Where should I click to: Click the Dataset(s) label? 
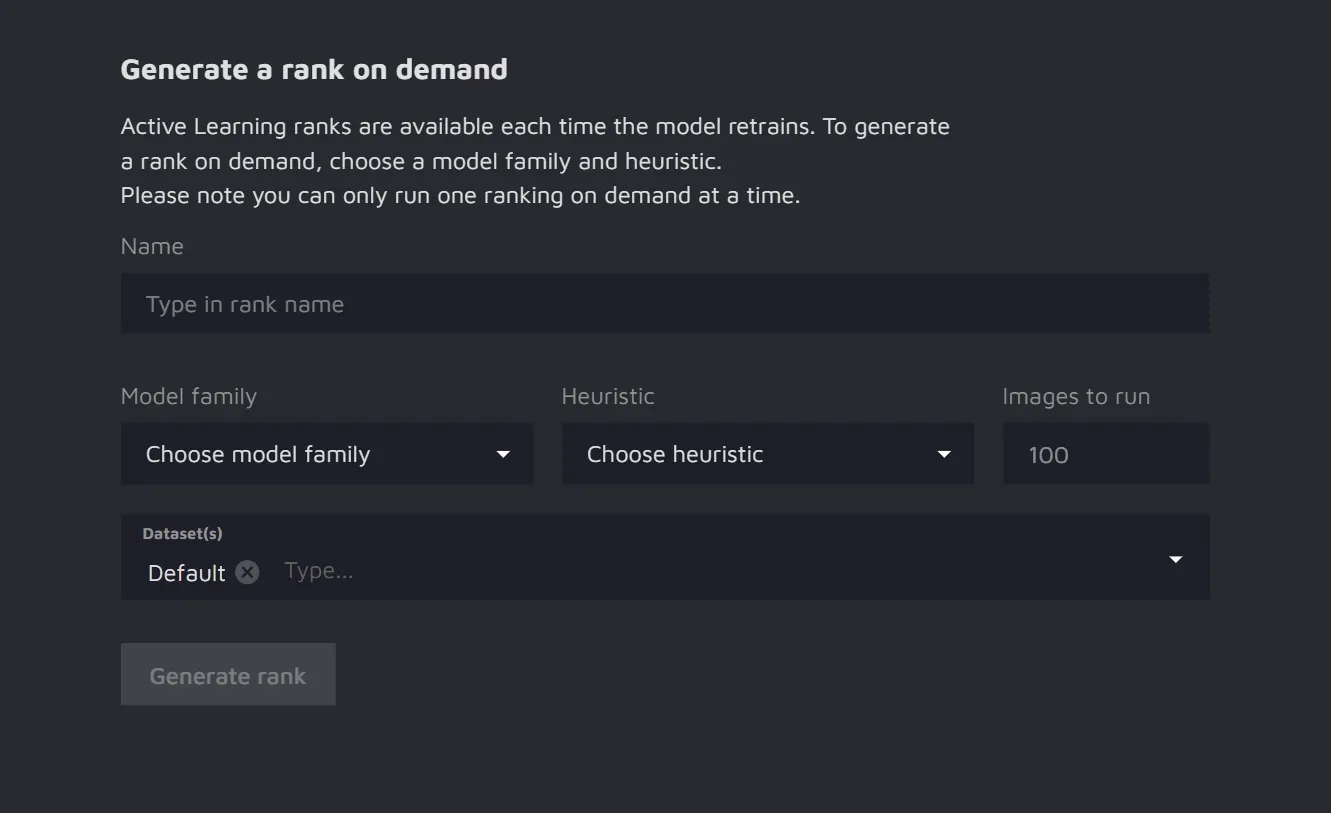182,534
